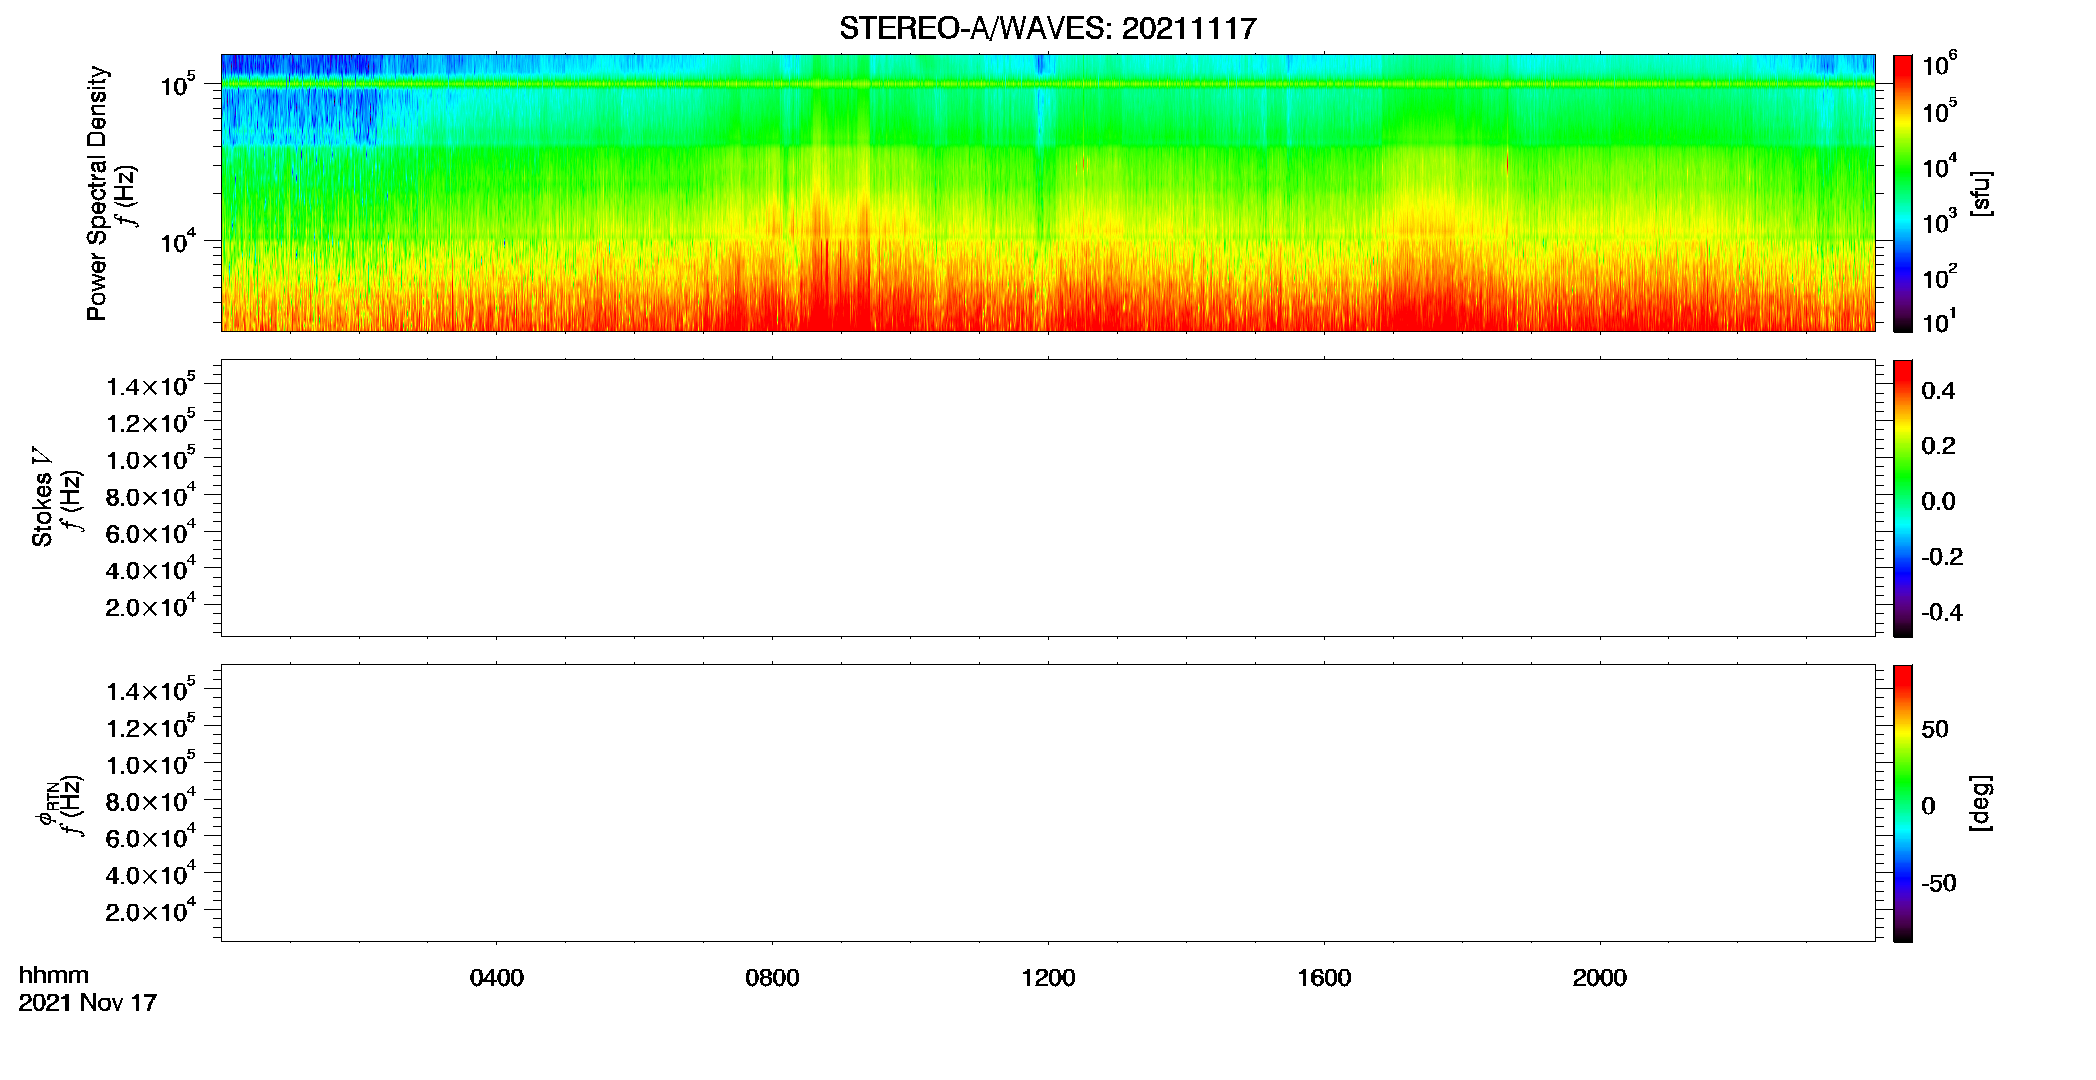Click the 1.4×10^5 tick of φRTN panel
Image resolution: width=2096 pixels, height=1080 pixels.
coord(150,690)
